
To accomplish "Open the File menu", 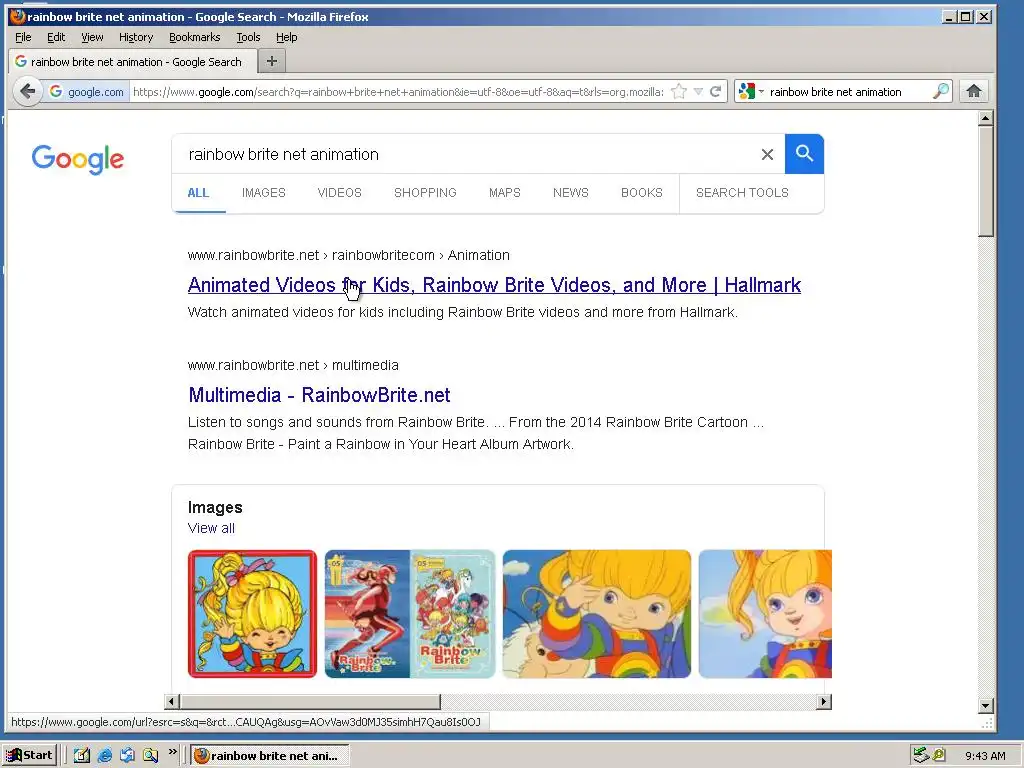I will pos(23,37).
